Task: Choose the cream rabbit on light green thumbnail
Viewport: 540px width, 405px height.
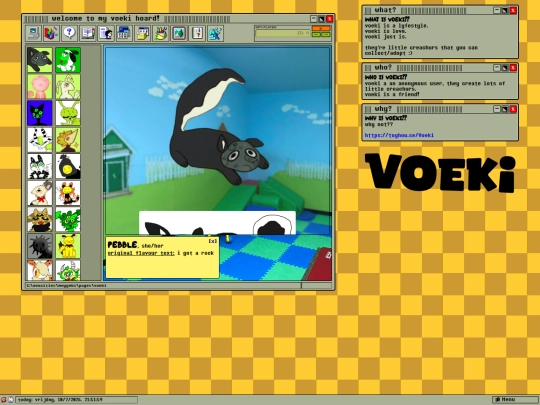Action: pos(68,86)
